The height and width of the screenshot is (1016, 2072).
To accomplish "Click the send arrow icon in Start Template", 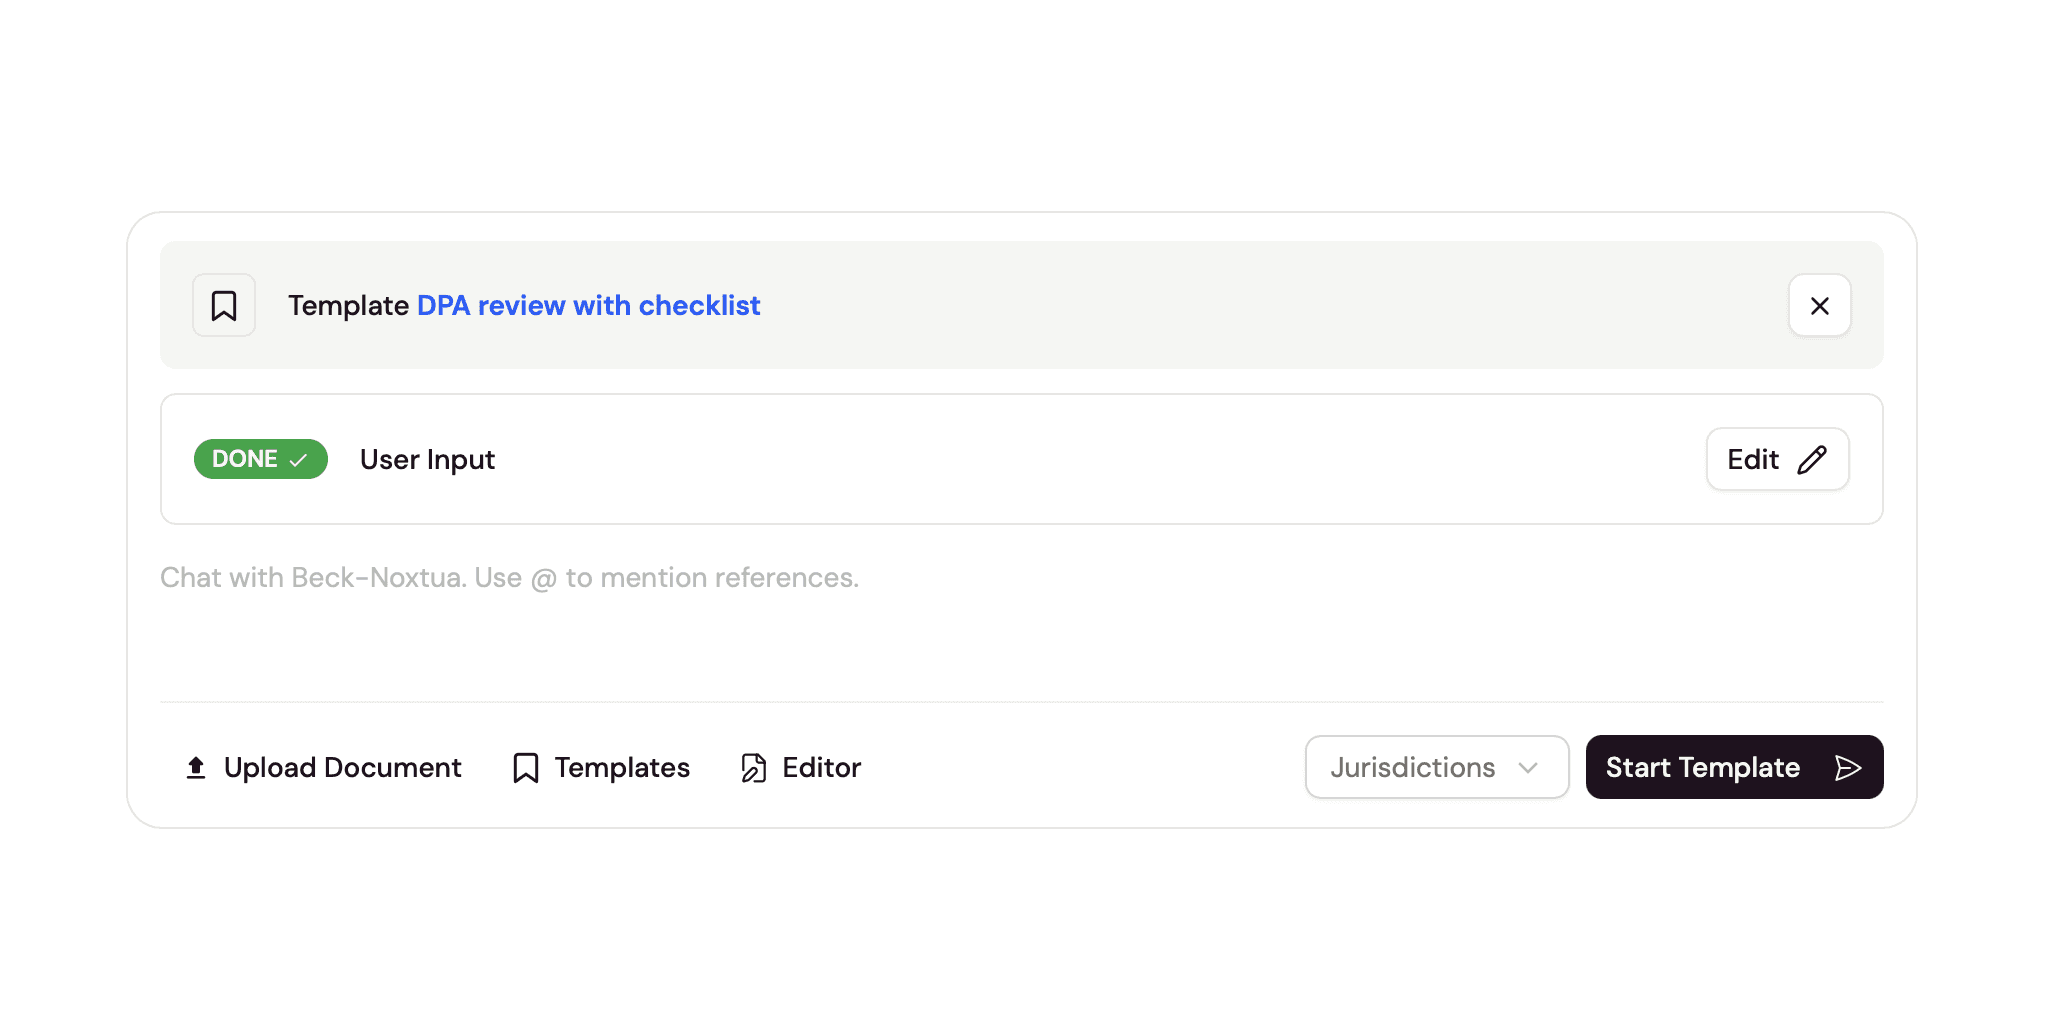I will pos(1848,767).
